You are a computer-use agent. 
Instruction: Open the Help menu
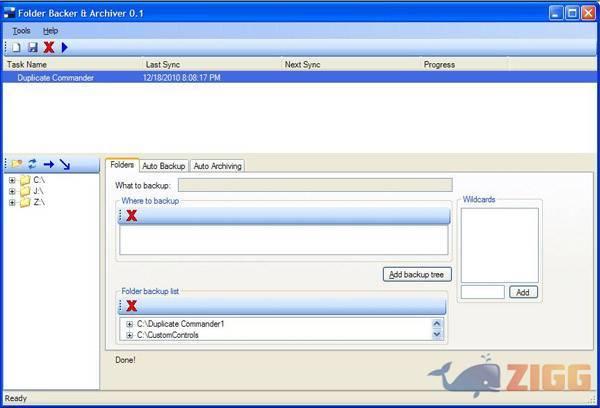50,31
